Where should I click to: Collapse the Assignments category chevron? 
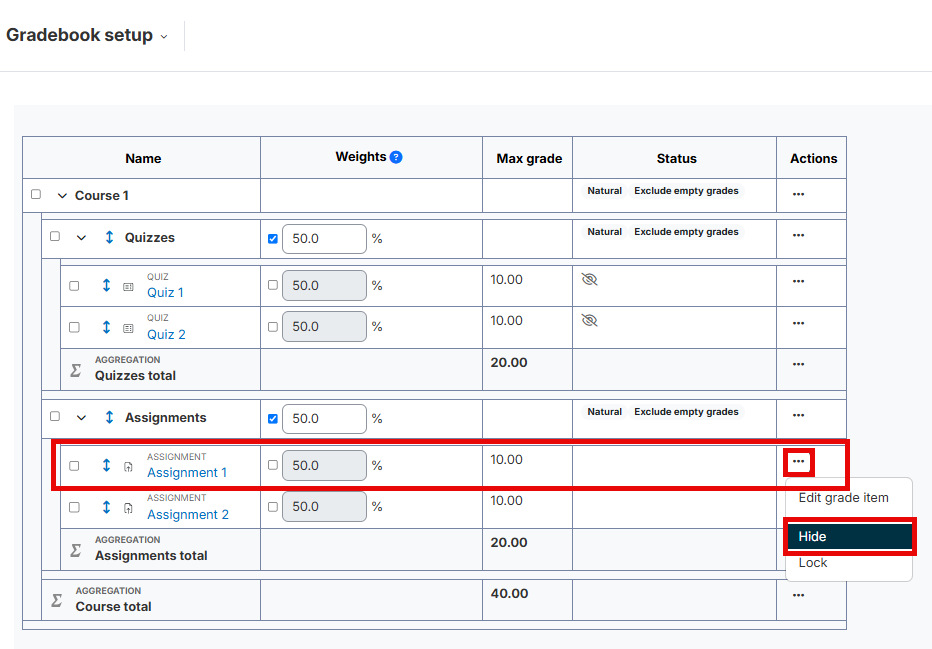(x=81, y=418)
